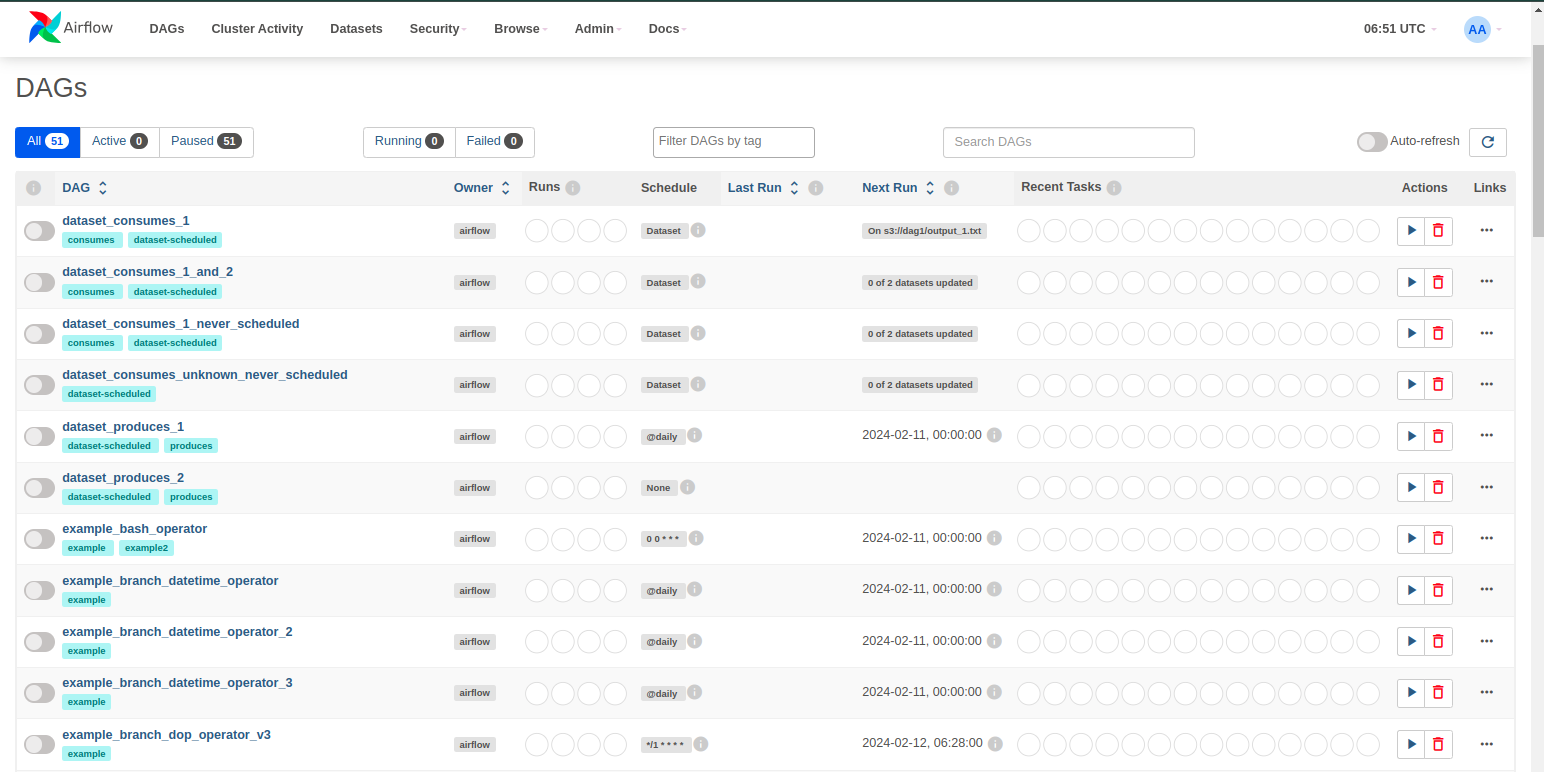This screenshot has width=1544, height=772.
Task: Open the 06:51 UTC timezone dropdown
Action: pyautogui.click(x=1399, y=29)
